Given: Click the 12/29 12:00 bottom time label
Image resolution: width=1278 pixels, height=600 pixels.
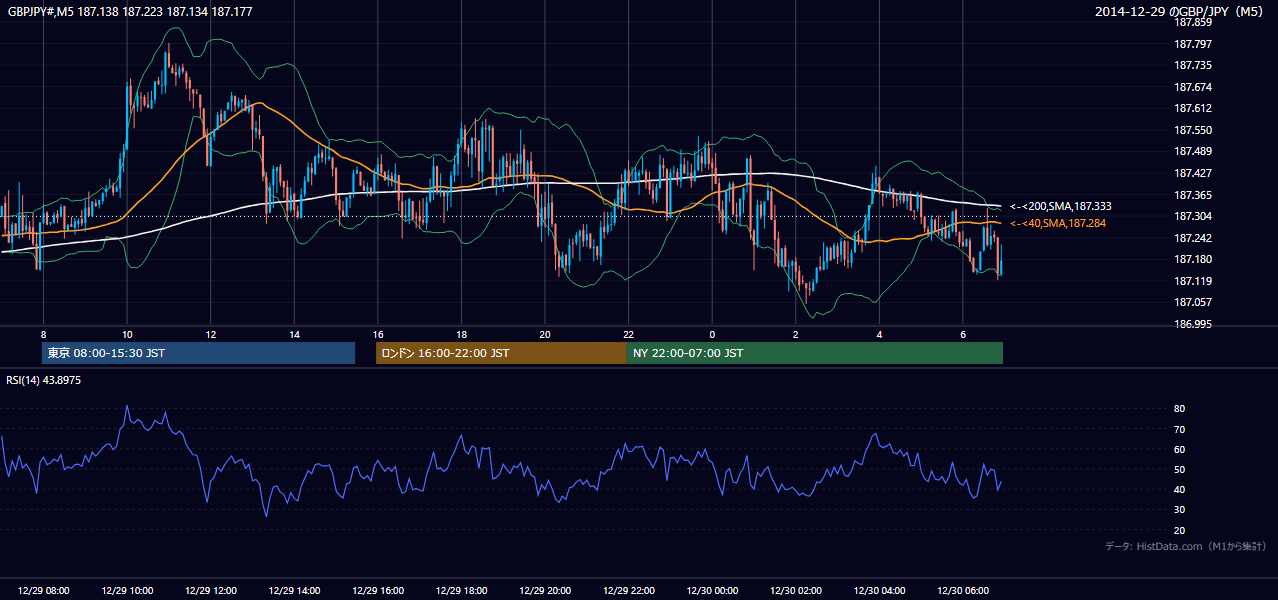Looking at the screenshot, I should click(210, 591).
